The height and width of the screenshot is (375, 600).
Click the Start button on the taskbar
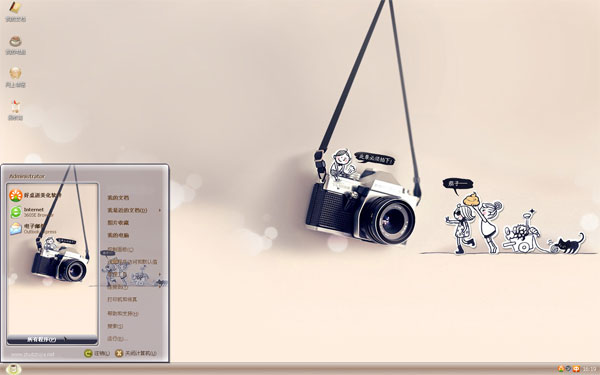click(13, 369)
